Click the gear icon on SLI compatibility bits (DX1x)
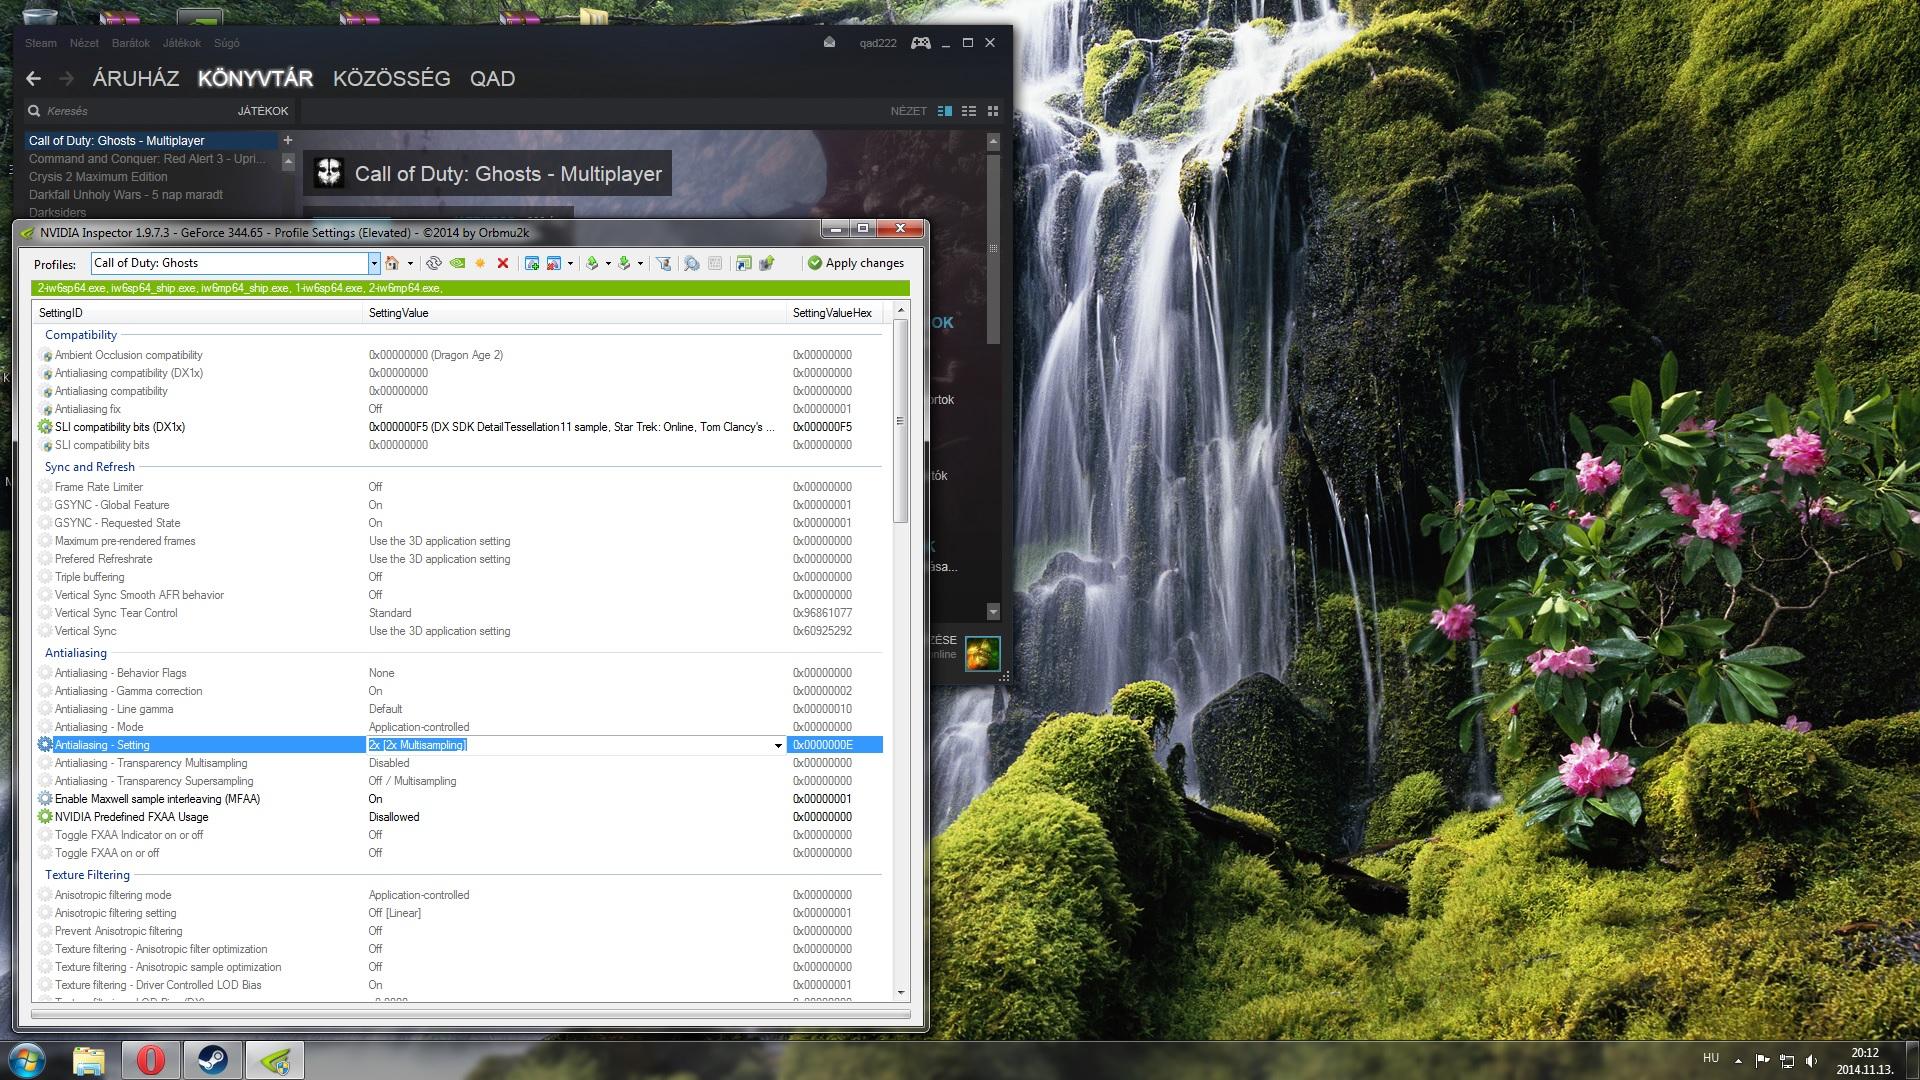Screen dimensions: 1920x1080 45,427
